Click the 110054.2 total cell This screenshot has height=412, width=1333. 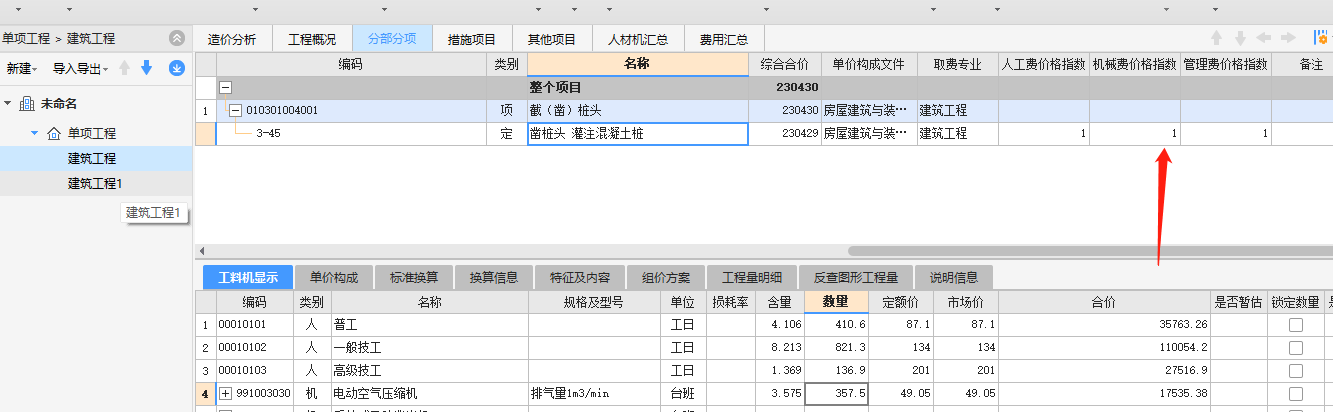pyautogui.click(x=1104, y=347)
